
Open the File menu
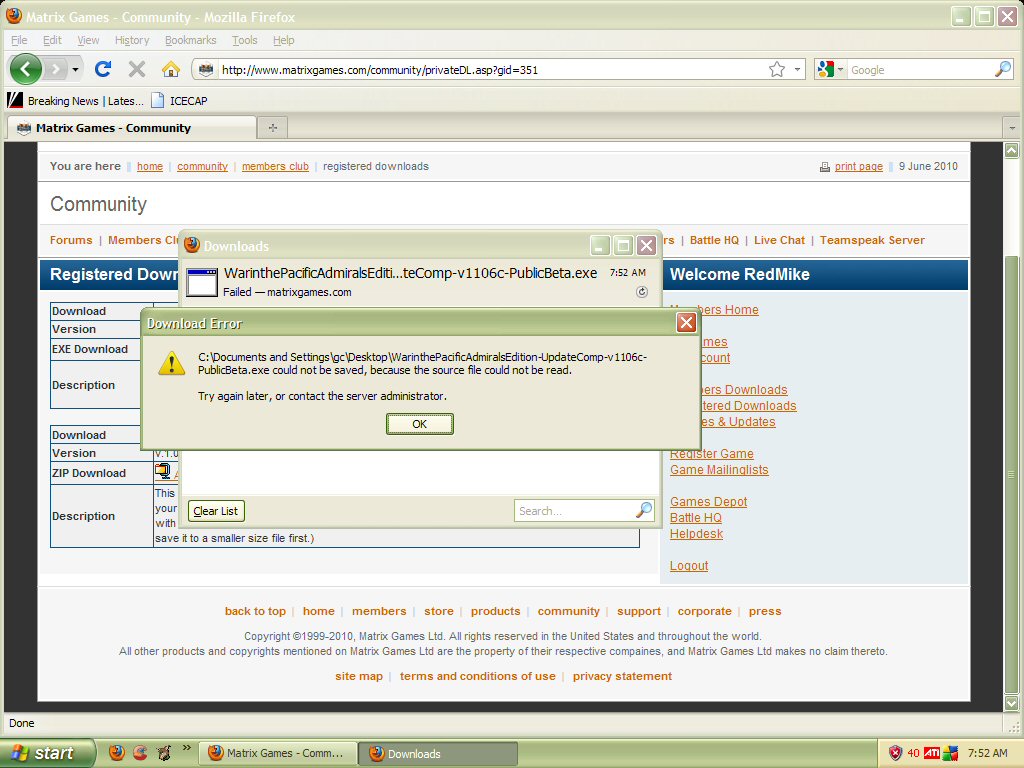tap(19, 40)
